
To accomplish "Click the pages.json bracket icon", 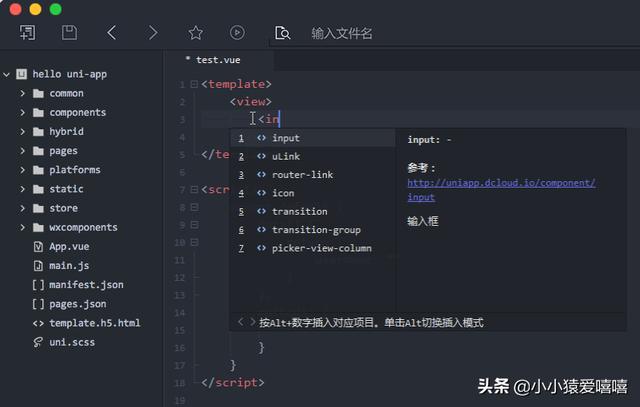I will 38,304.
